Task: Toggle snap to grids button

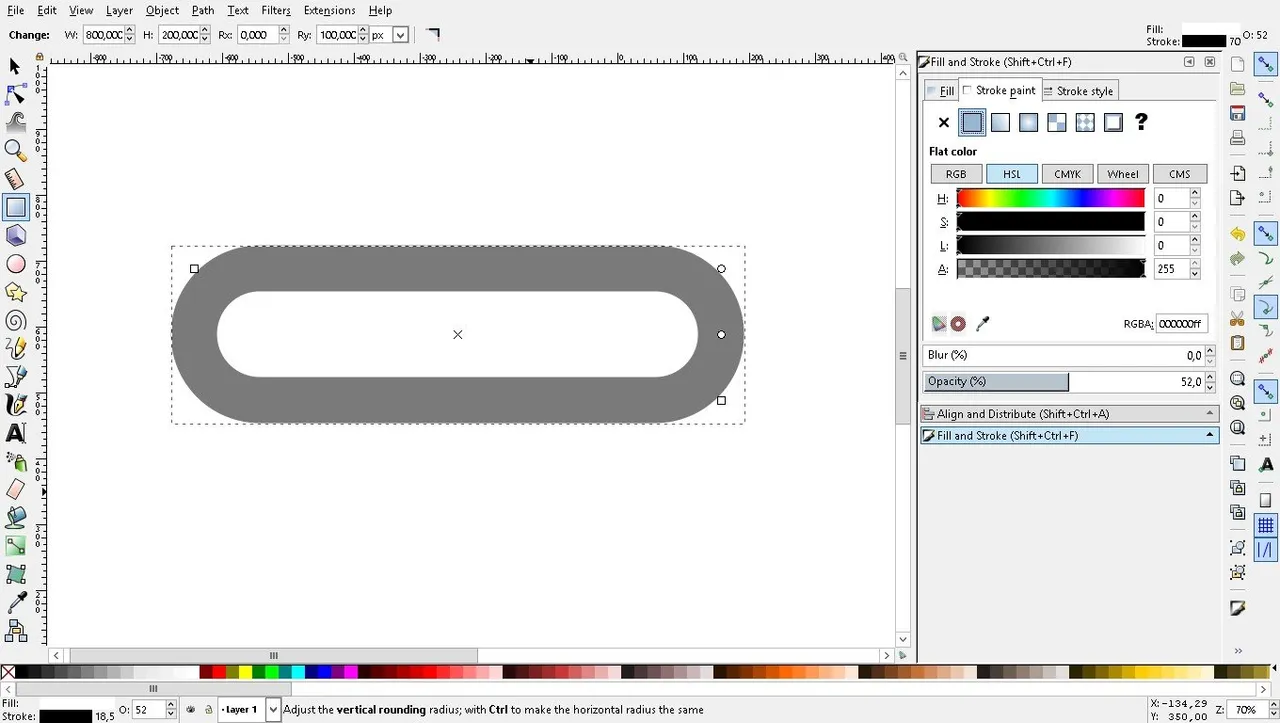Action: tap(1265, 525)
